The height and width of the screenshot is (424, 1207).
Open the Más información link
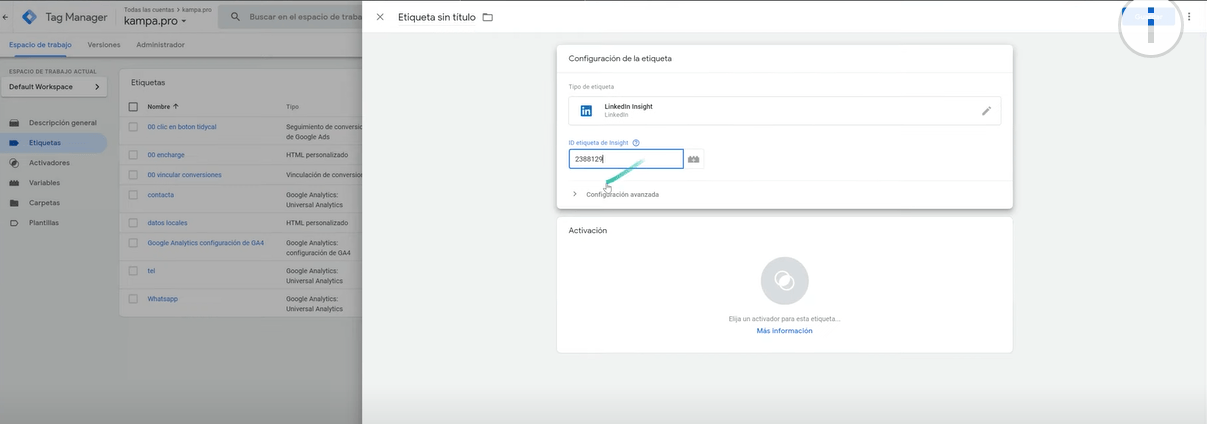[784, 331]
